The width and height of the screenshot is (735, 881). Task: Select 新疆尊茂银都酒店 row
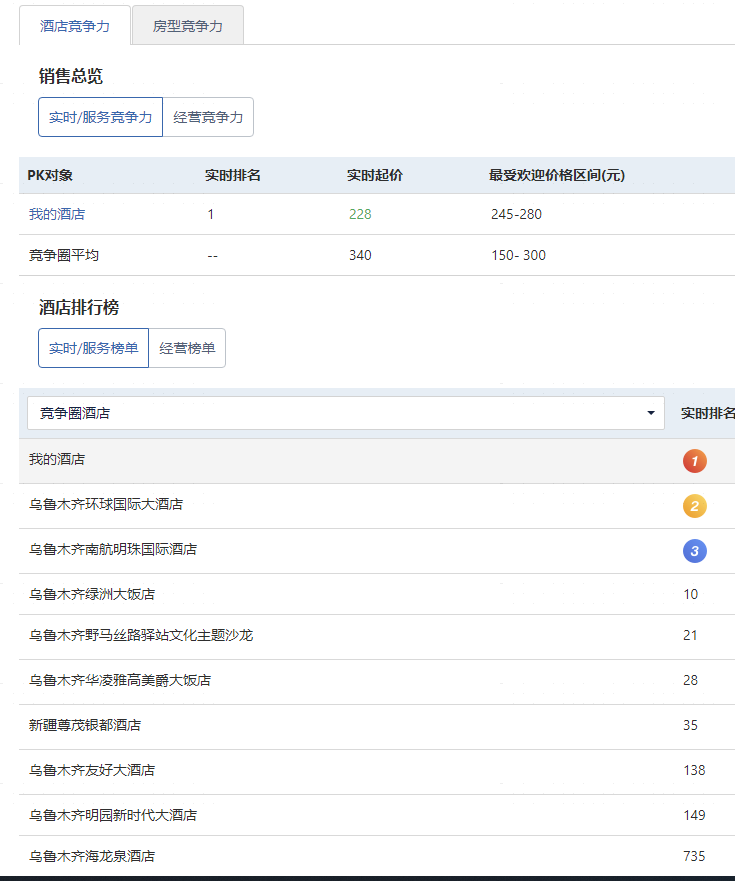pyautogui.click(x=377, y=726)
